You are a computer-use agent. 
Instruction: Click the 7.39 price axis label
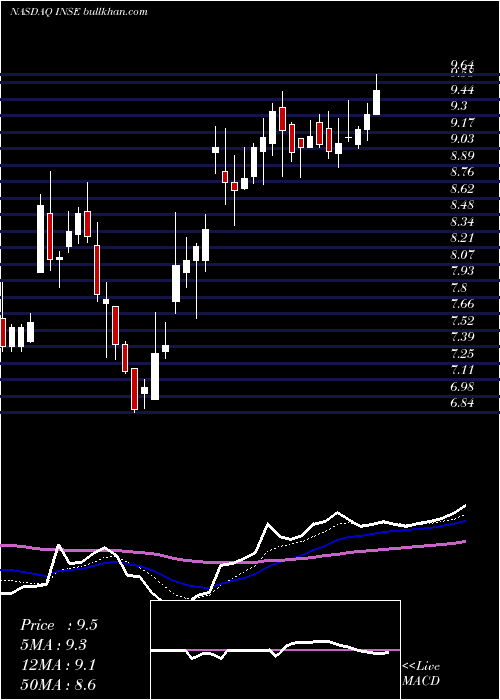tap(462, 337)
